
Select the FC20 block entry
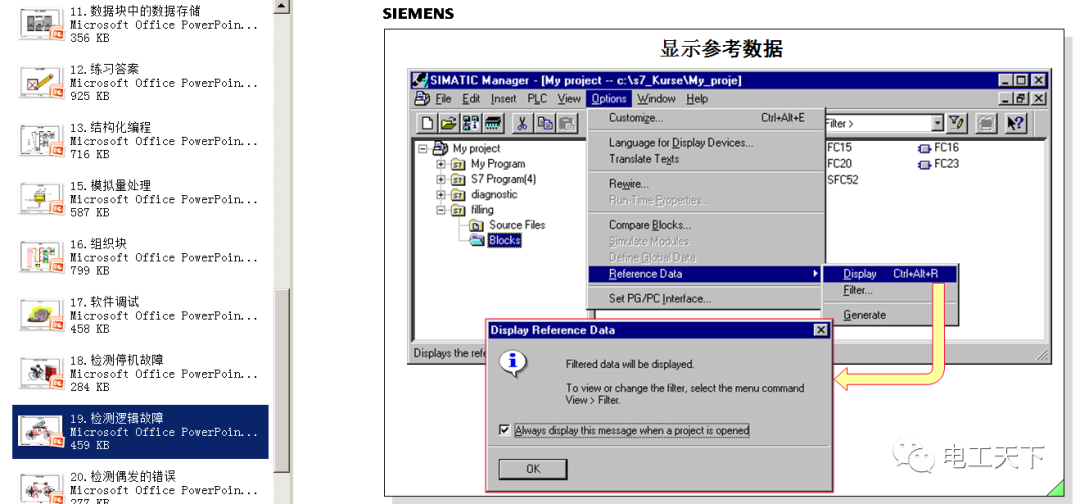(x=840, y=164)
